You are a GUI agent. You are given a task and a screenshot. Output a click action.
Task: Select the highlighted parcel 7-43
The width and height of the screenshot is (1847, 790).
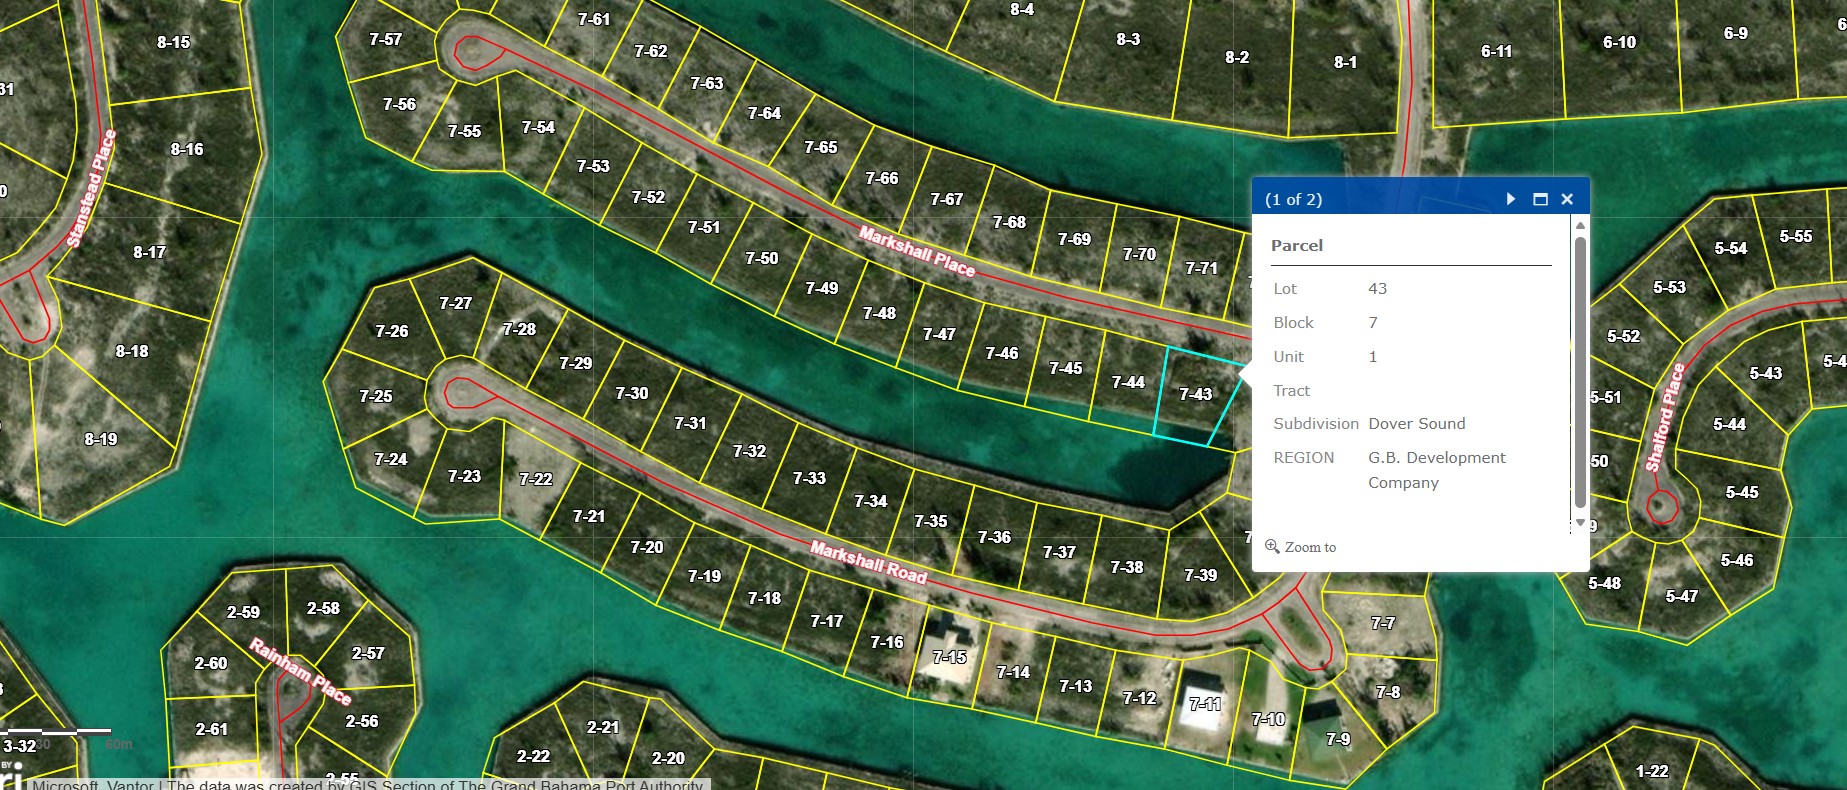point(1195,395)
